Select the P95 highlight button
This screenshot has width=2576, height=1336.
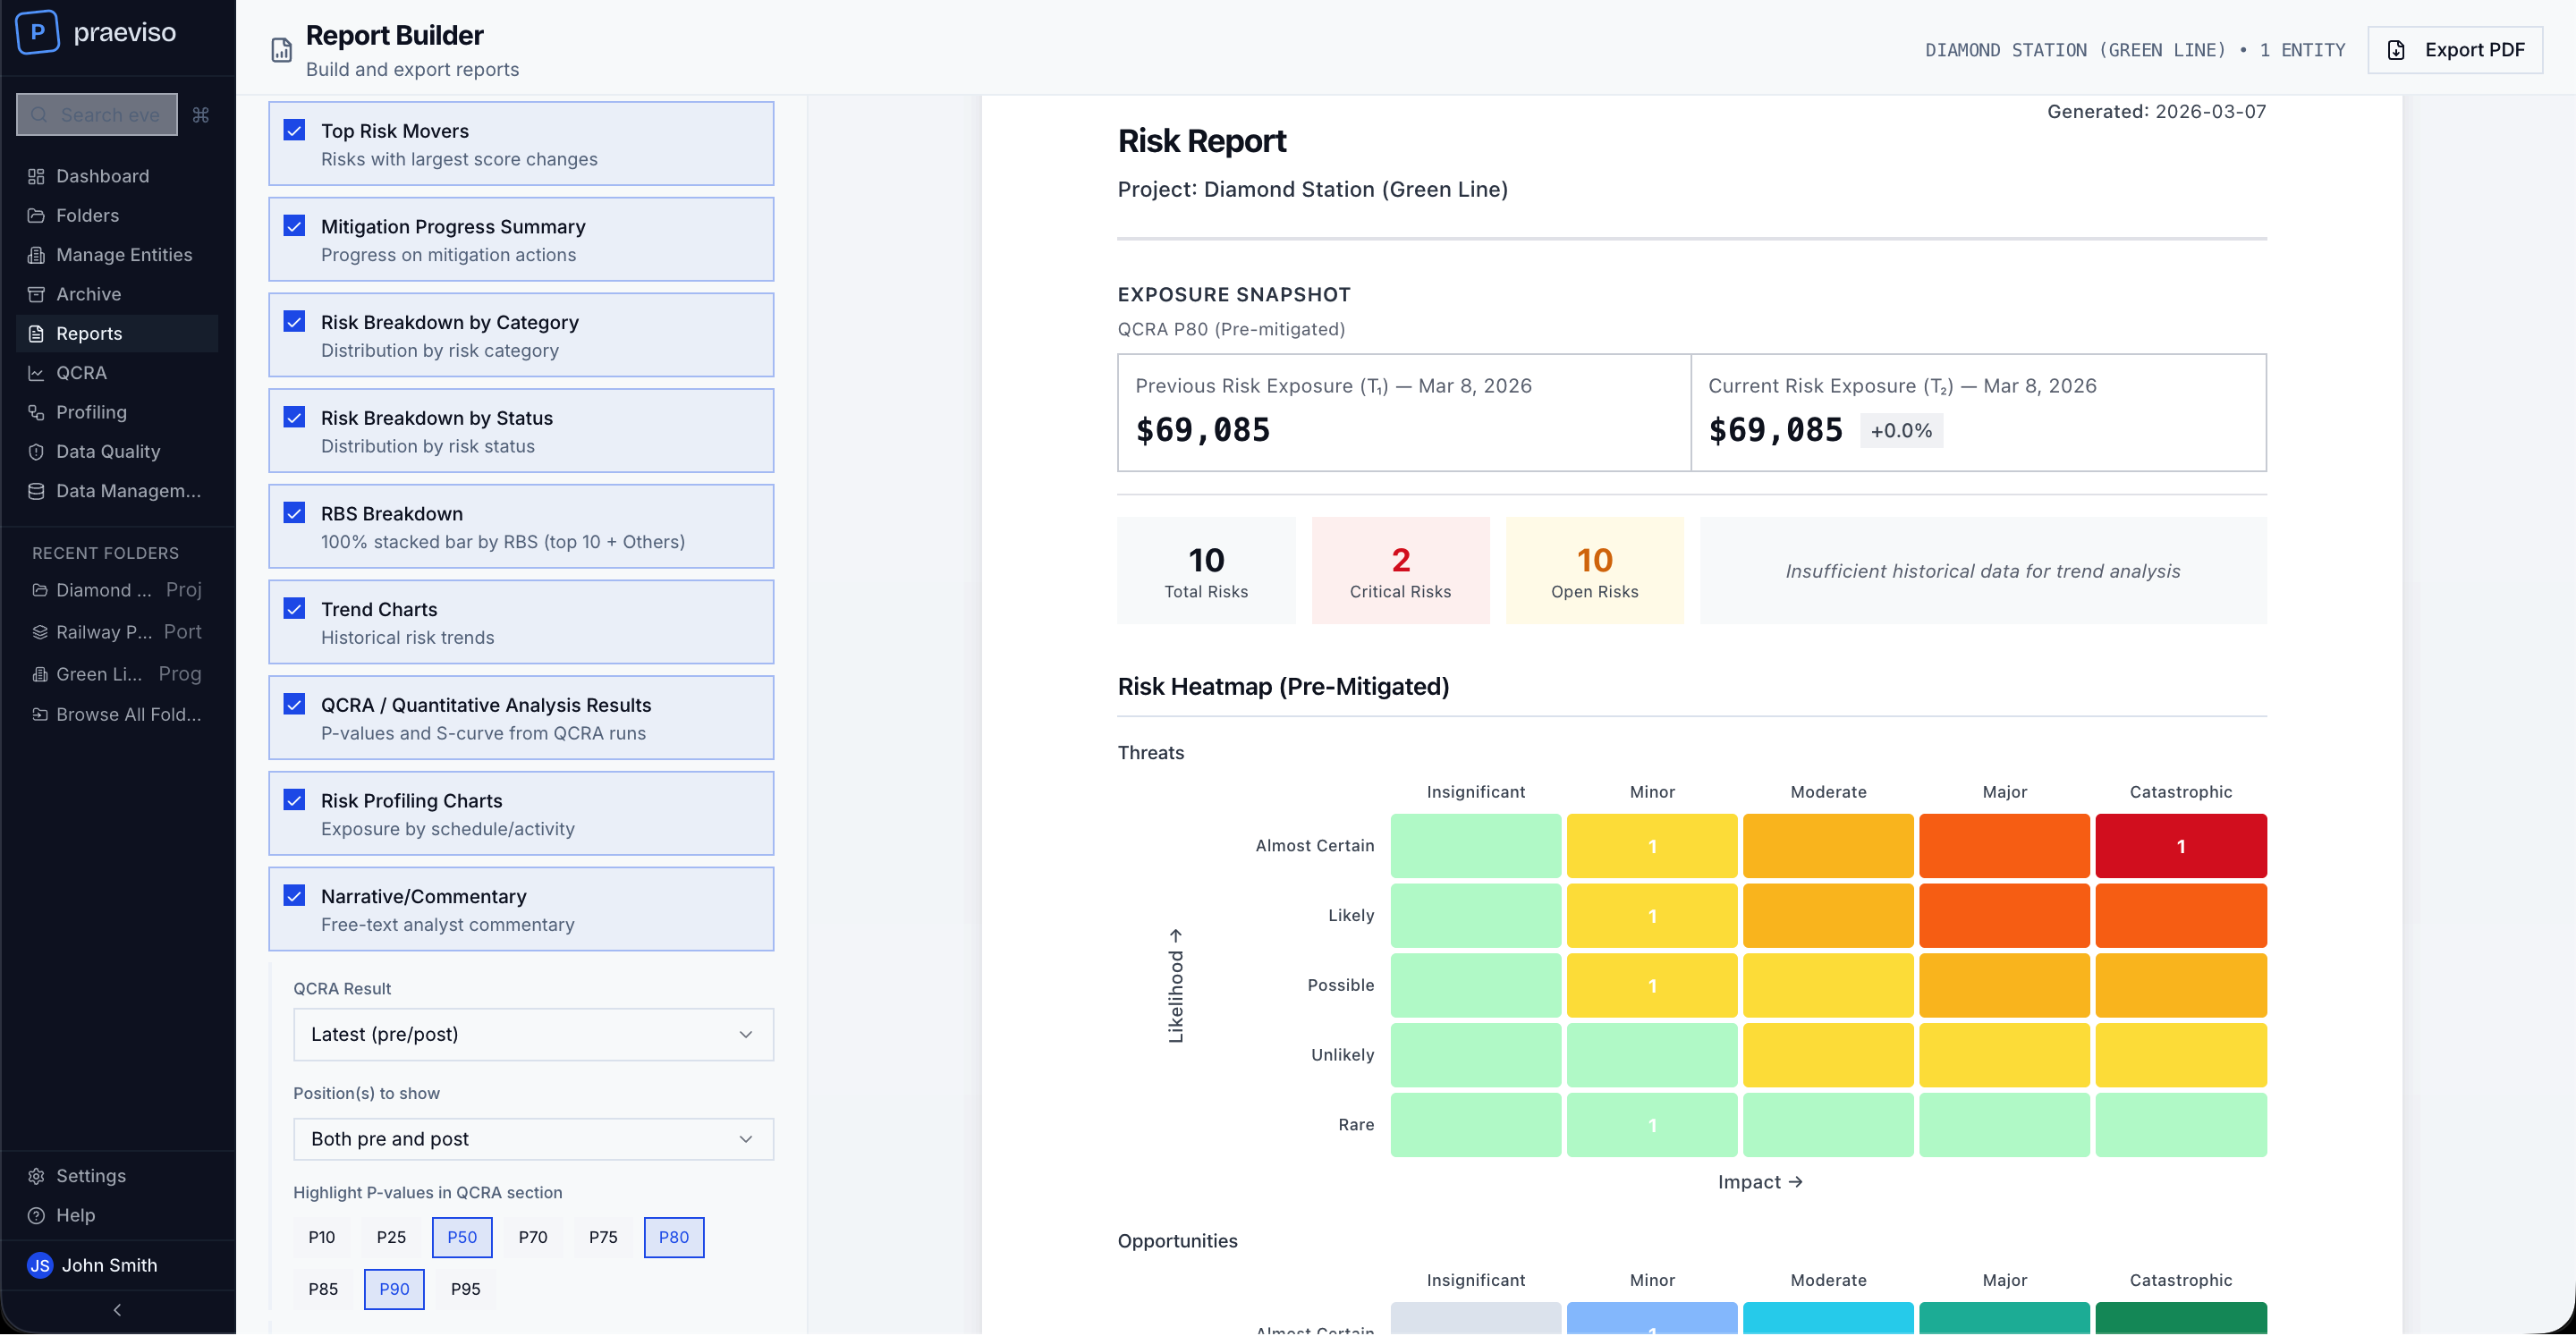[465, 1289]
